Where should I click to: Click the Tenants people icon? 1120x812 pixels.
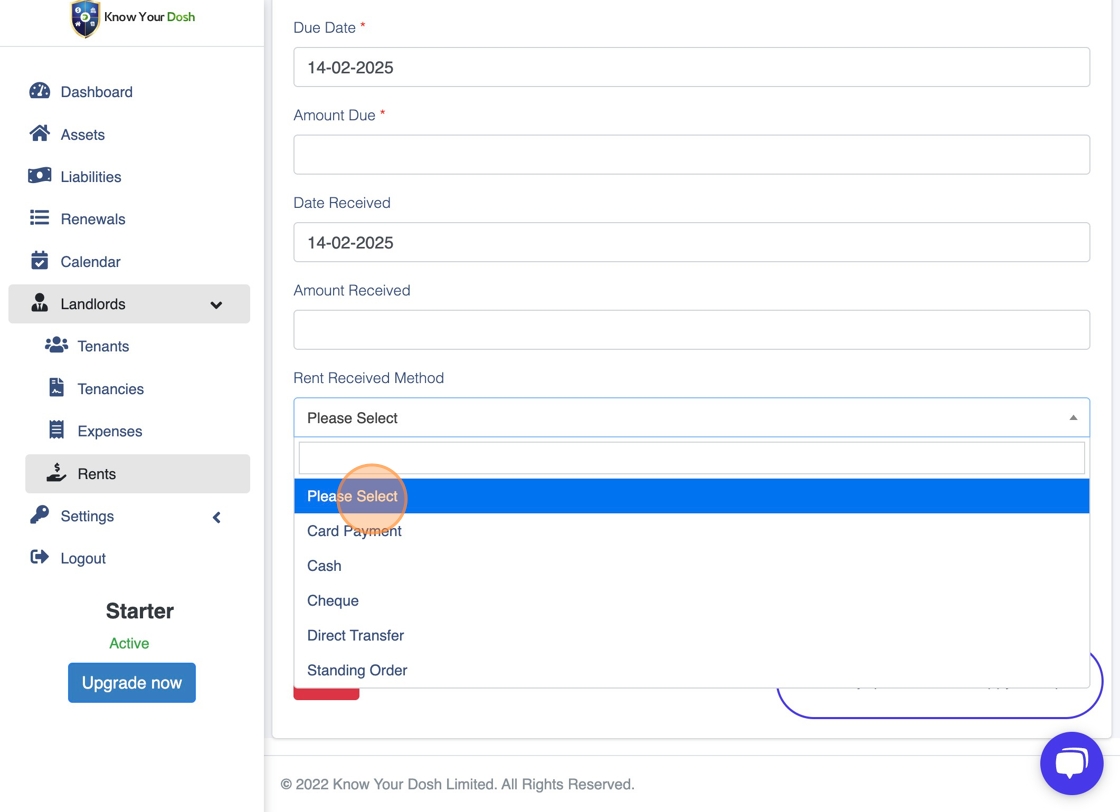(x=57, y=345)
